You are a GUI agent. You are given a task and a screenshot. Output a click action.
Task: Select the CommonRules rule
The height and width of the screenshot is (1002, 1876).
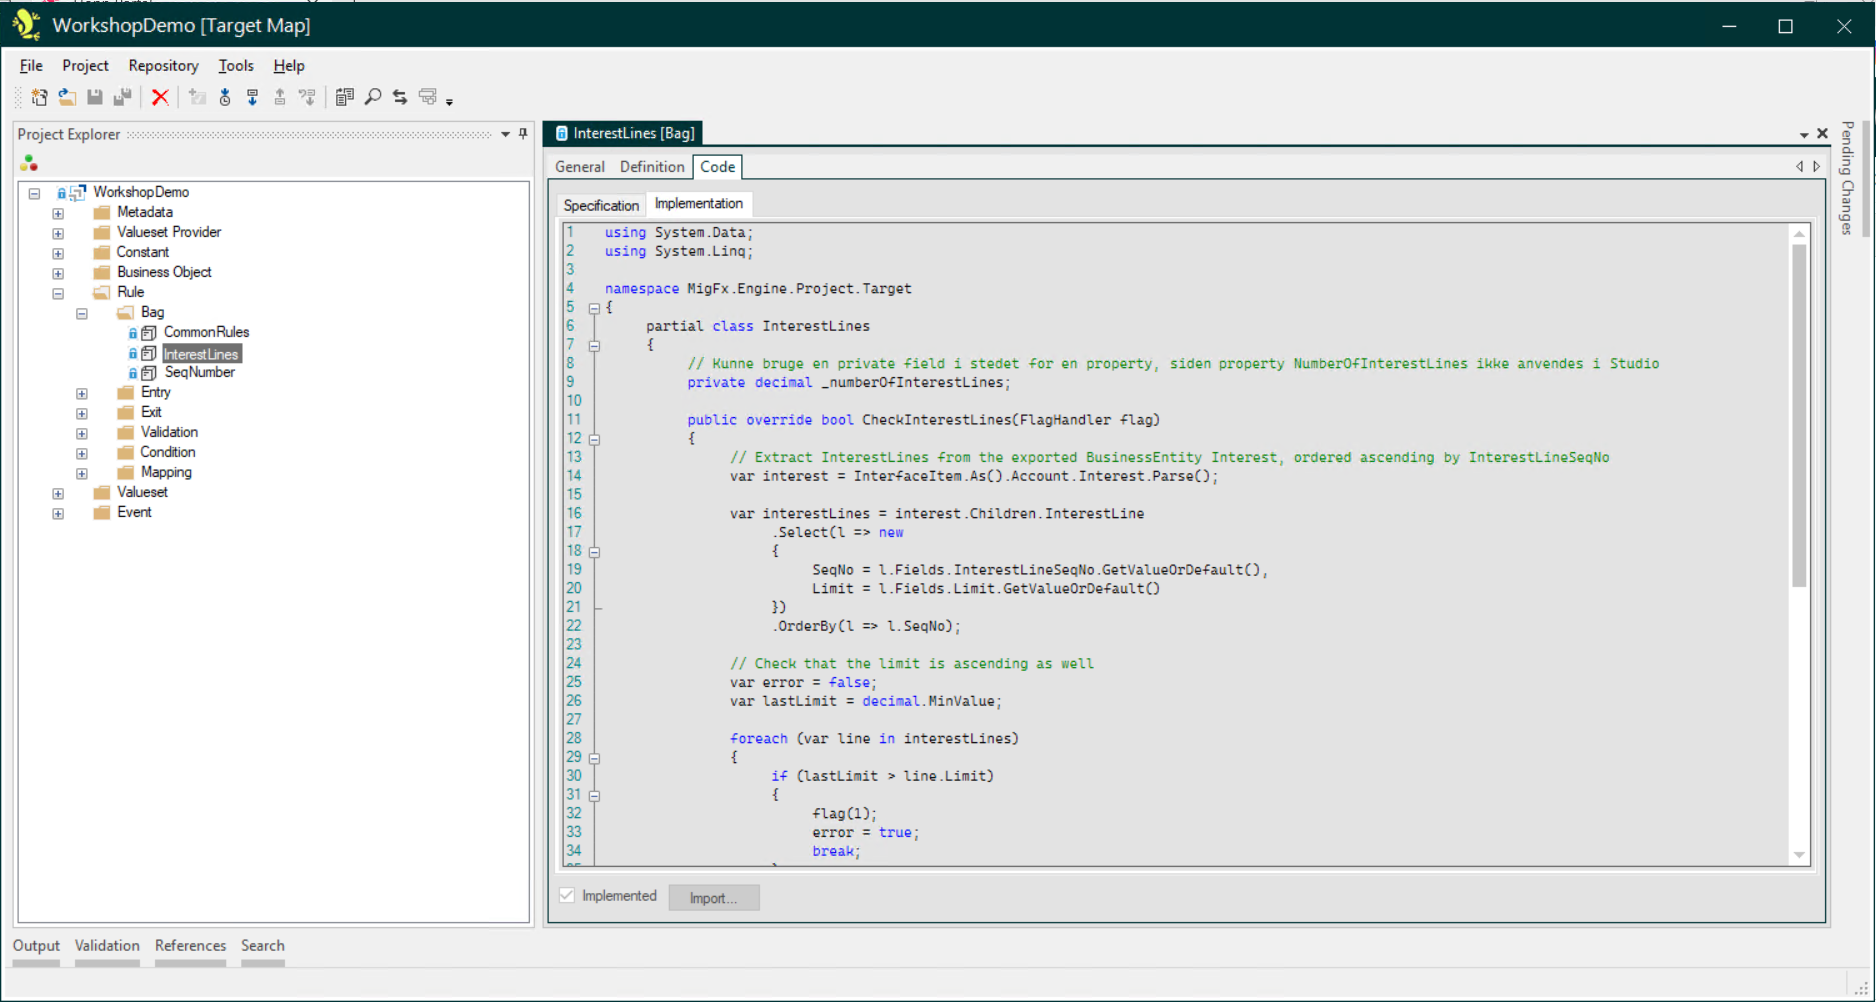pyautogui.click(x=206, y=332)
